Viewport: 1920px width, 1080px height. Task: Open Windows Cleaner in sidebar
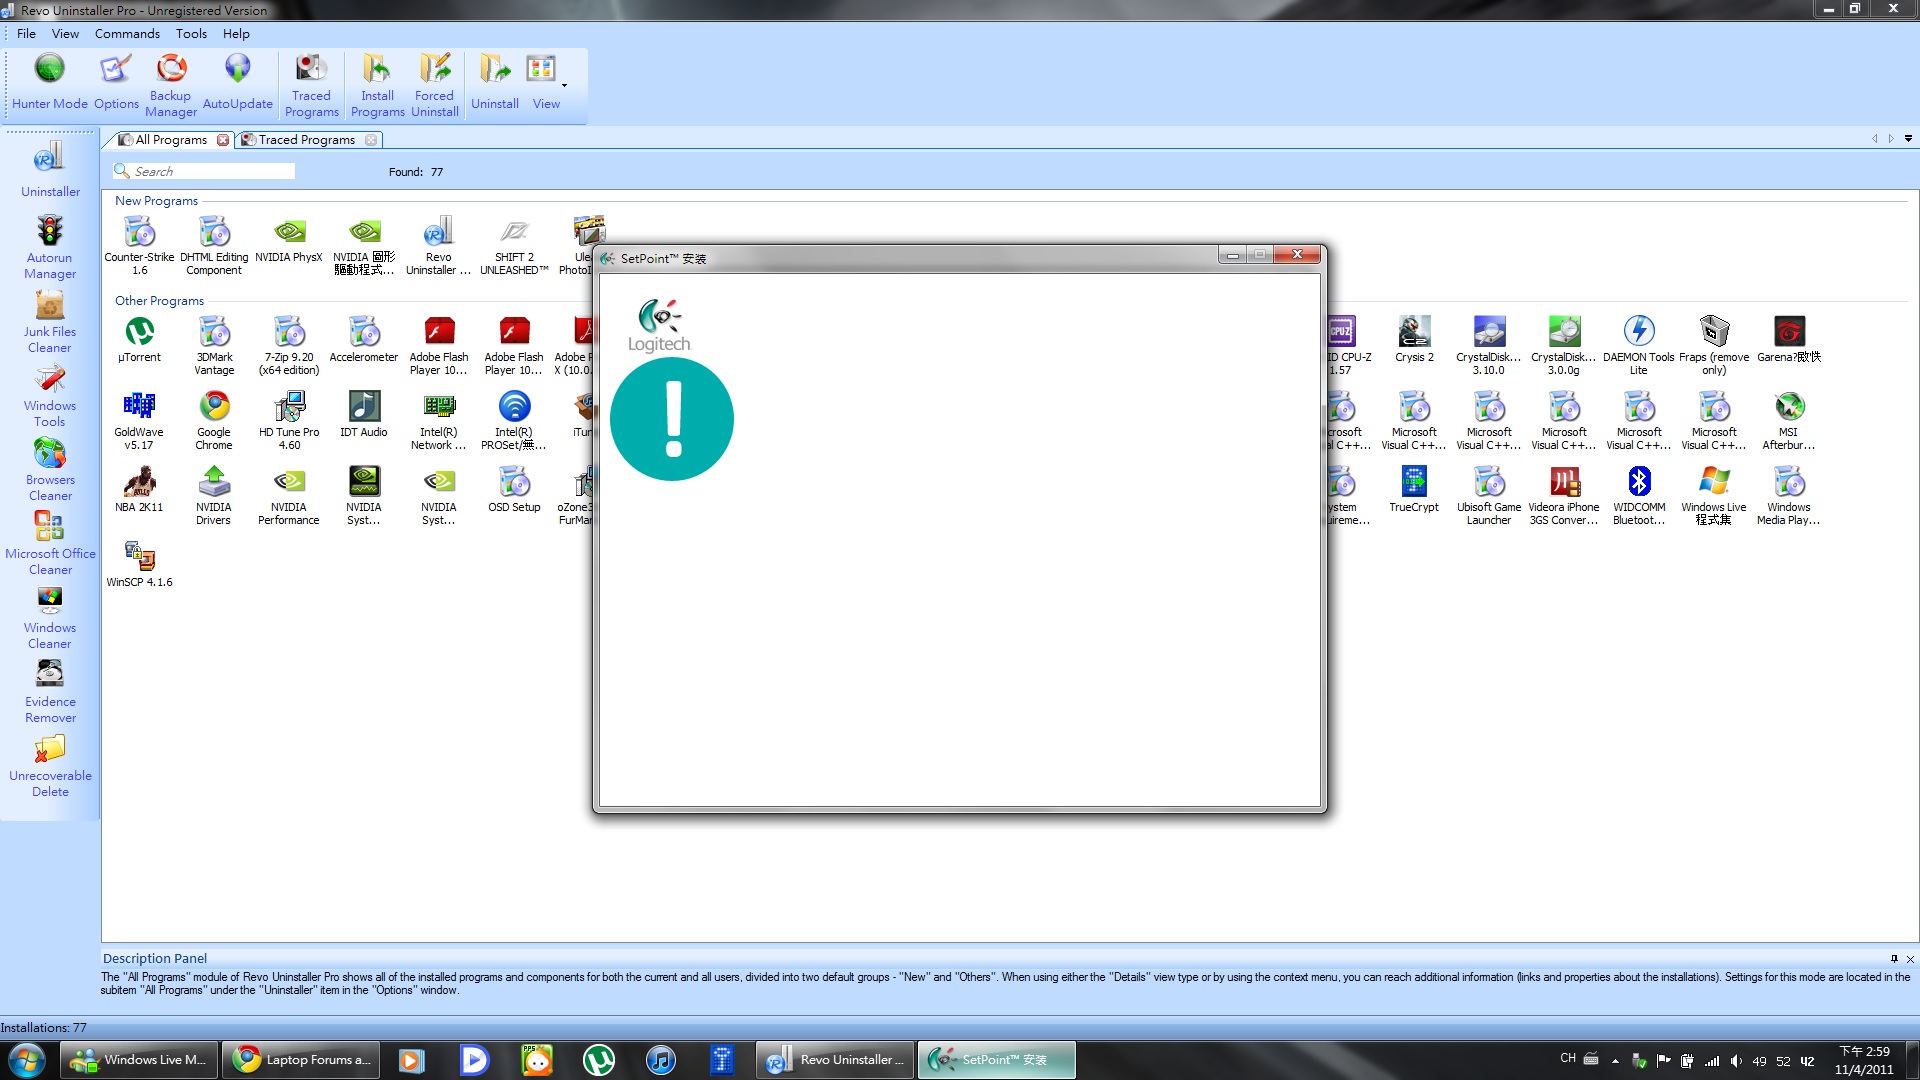coord(50,618)
